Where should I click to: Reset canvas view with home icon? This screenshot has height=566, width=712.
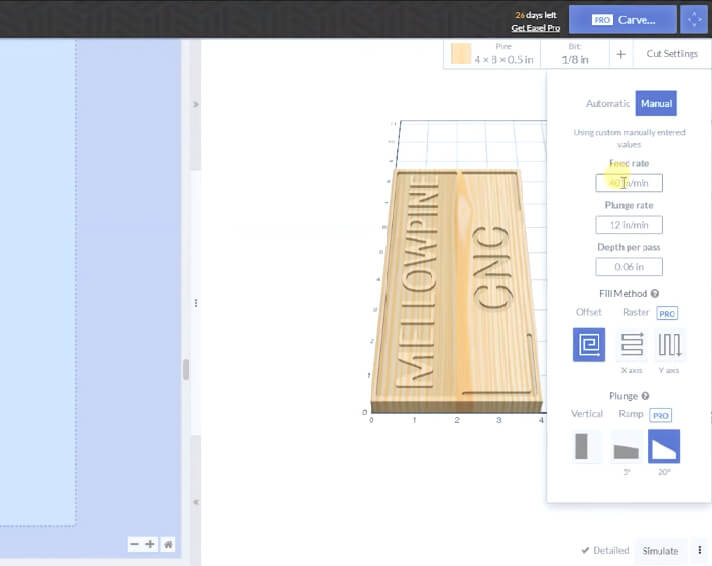pos(168,544)
